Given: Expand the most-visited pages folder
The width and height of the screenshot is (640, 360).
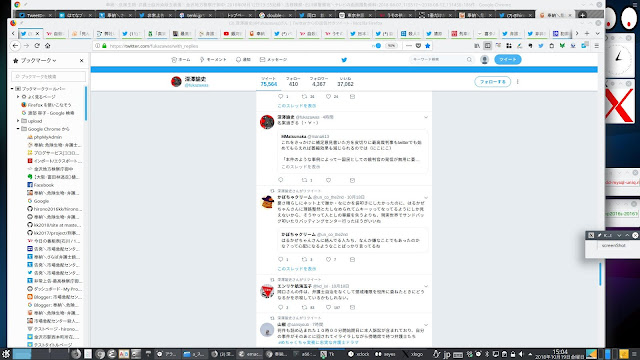Looking at the screenshot, I should click(x=18, y=97).
